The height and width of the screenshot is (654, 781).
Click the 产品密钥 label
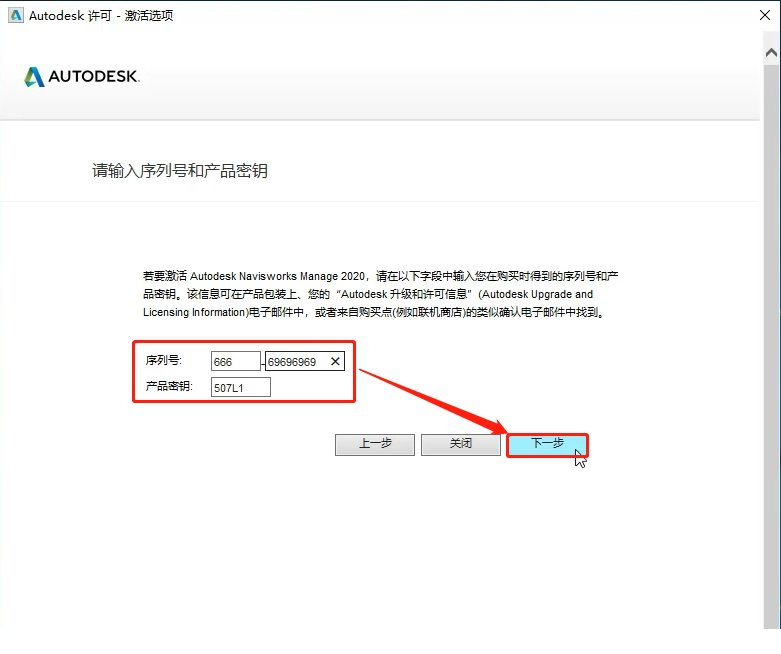pos(169,386)
